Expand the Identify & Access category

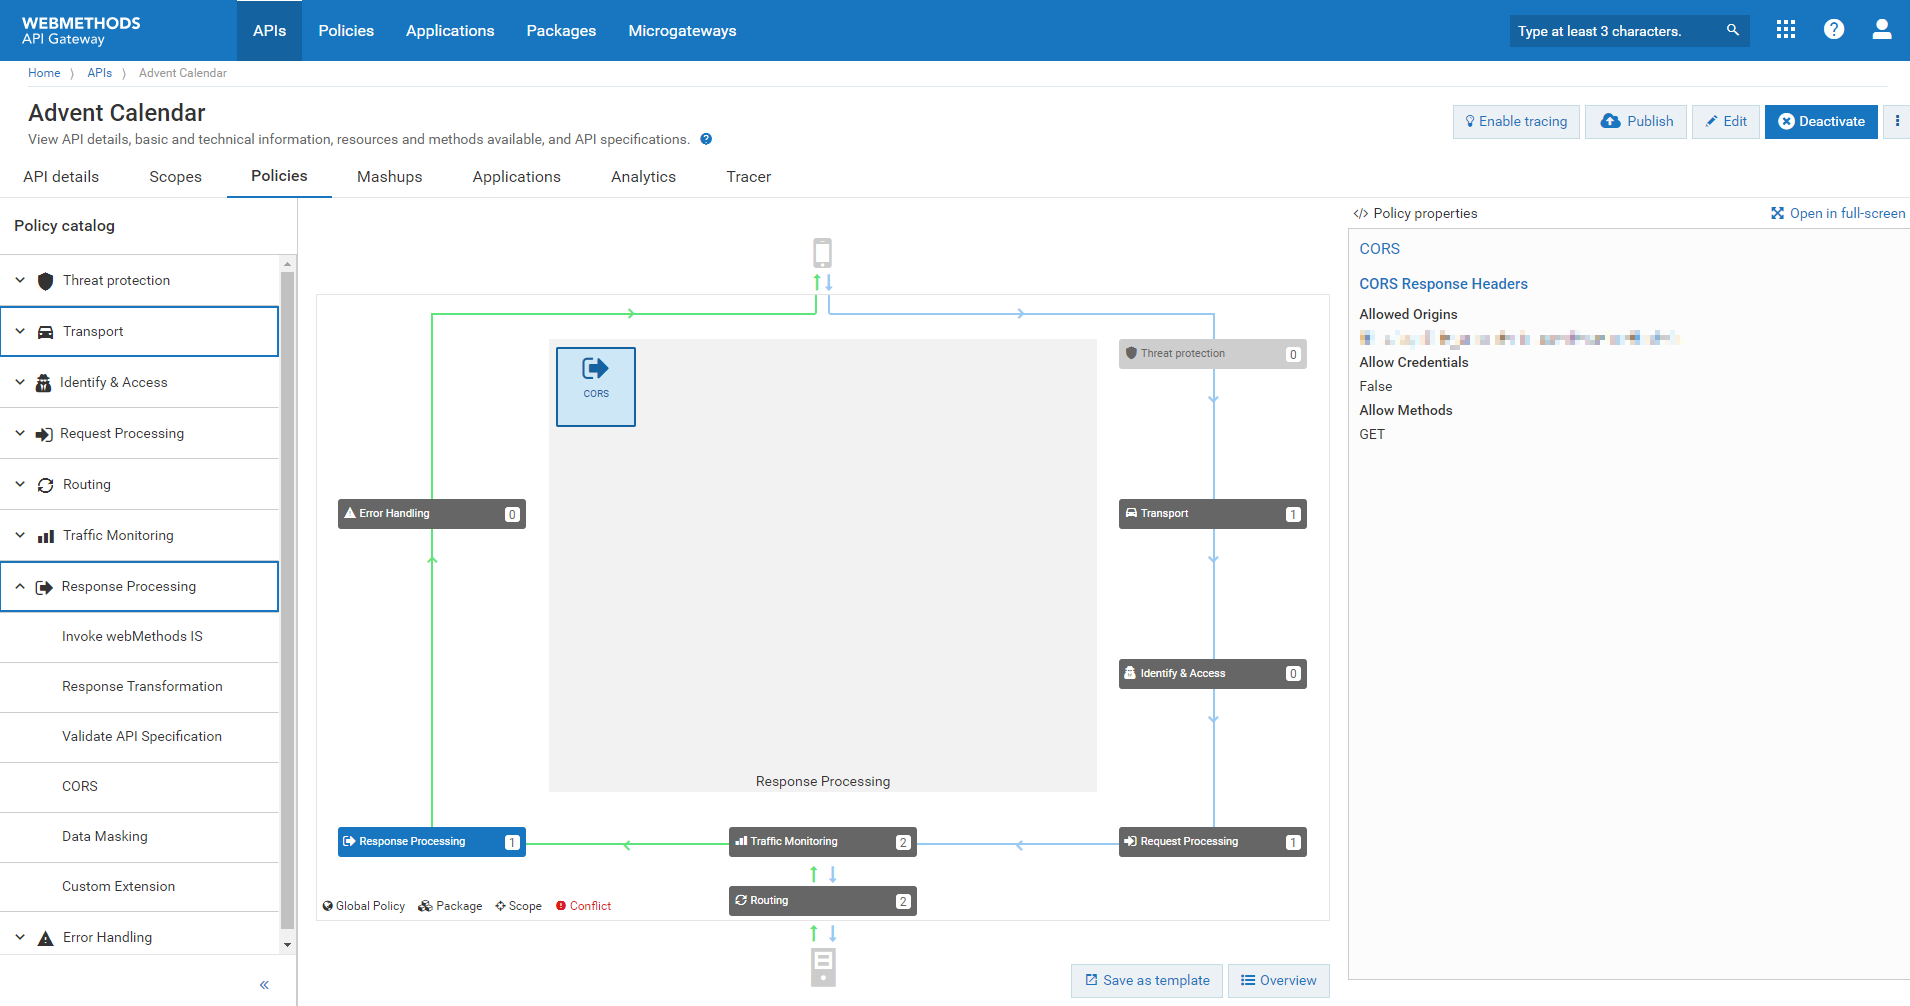pos(20,382)
